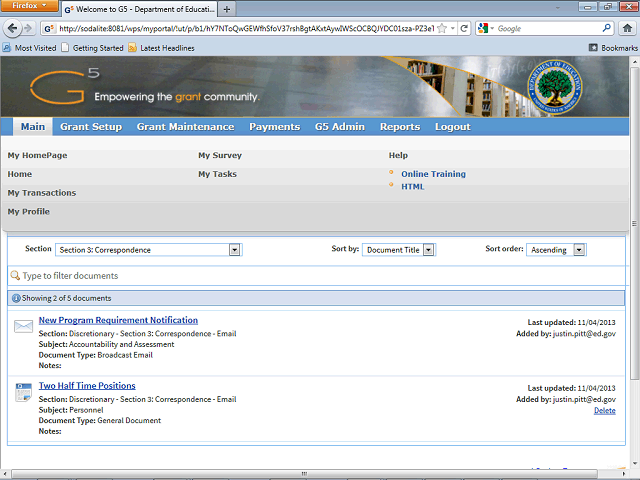The image size is (640, 480).
Task: Click the bookmark star icon in address bar
Action: click(x=442, y=28)
